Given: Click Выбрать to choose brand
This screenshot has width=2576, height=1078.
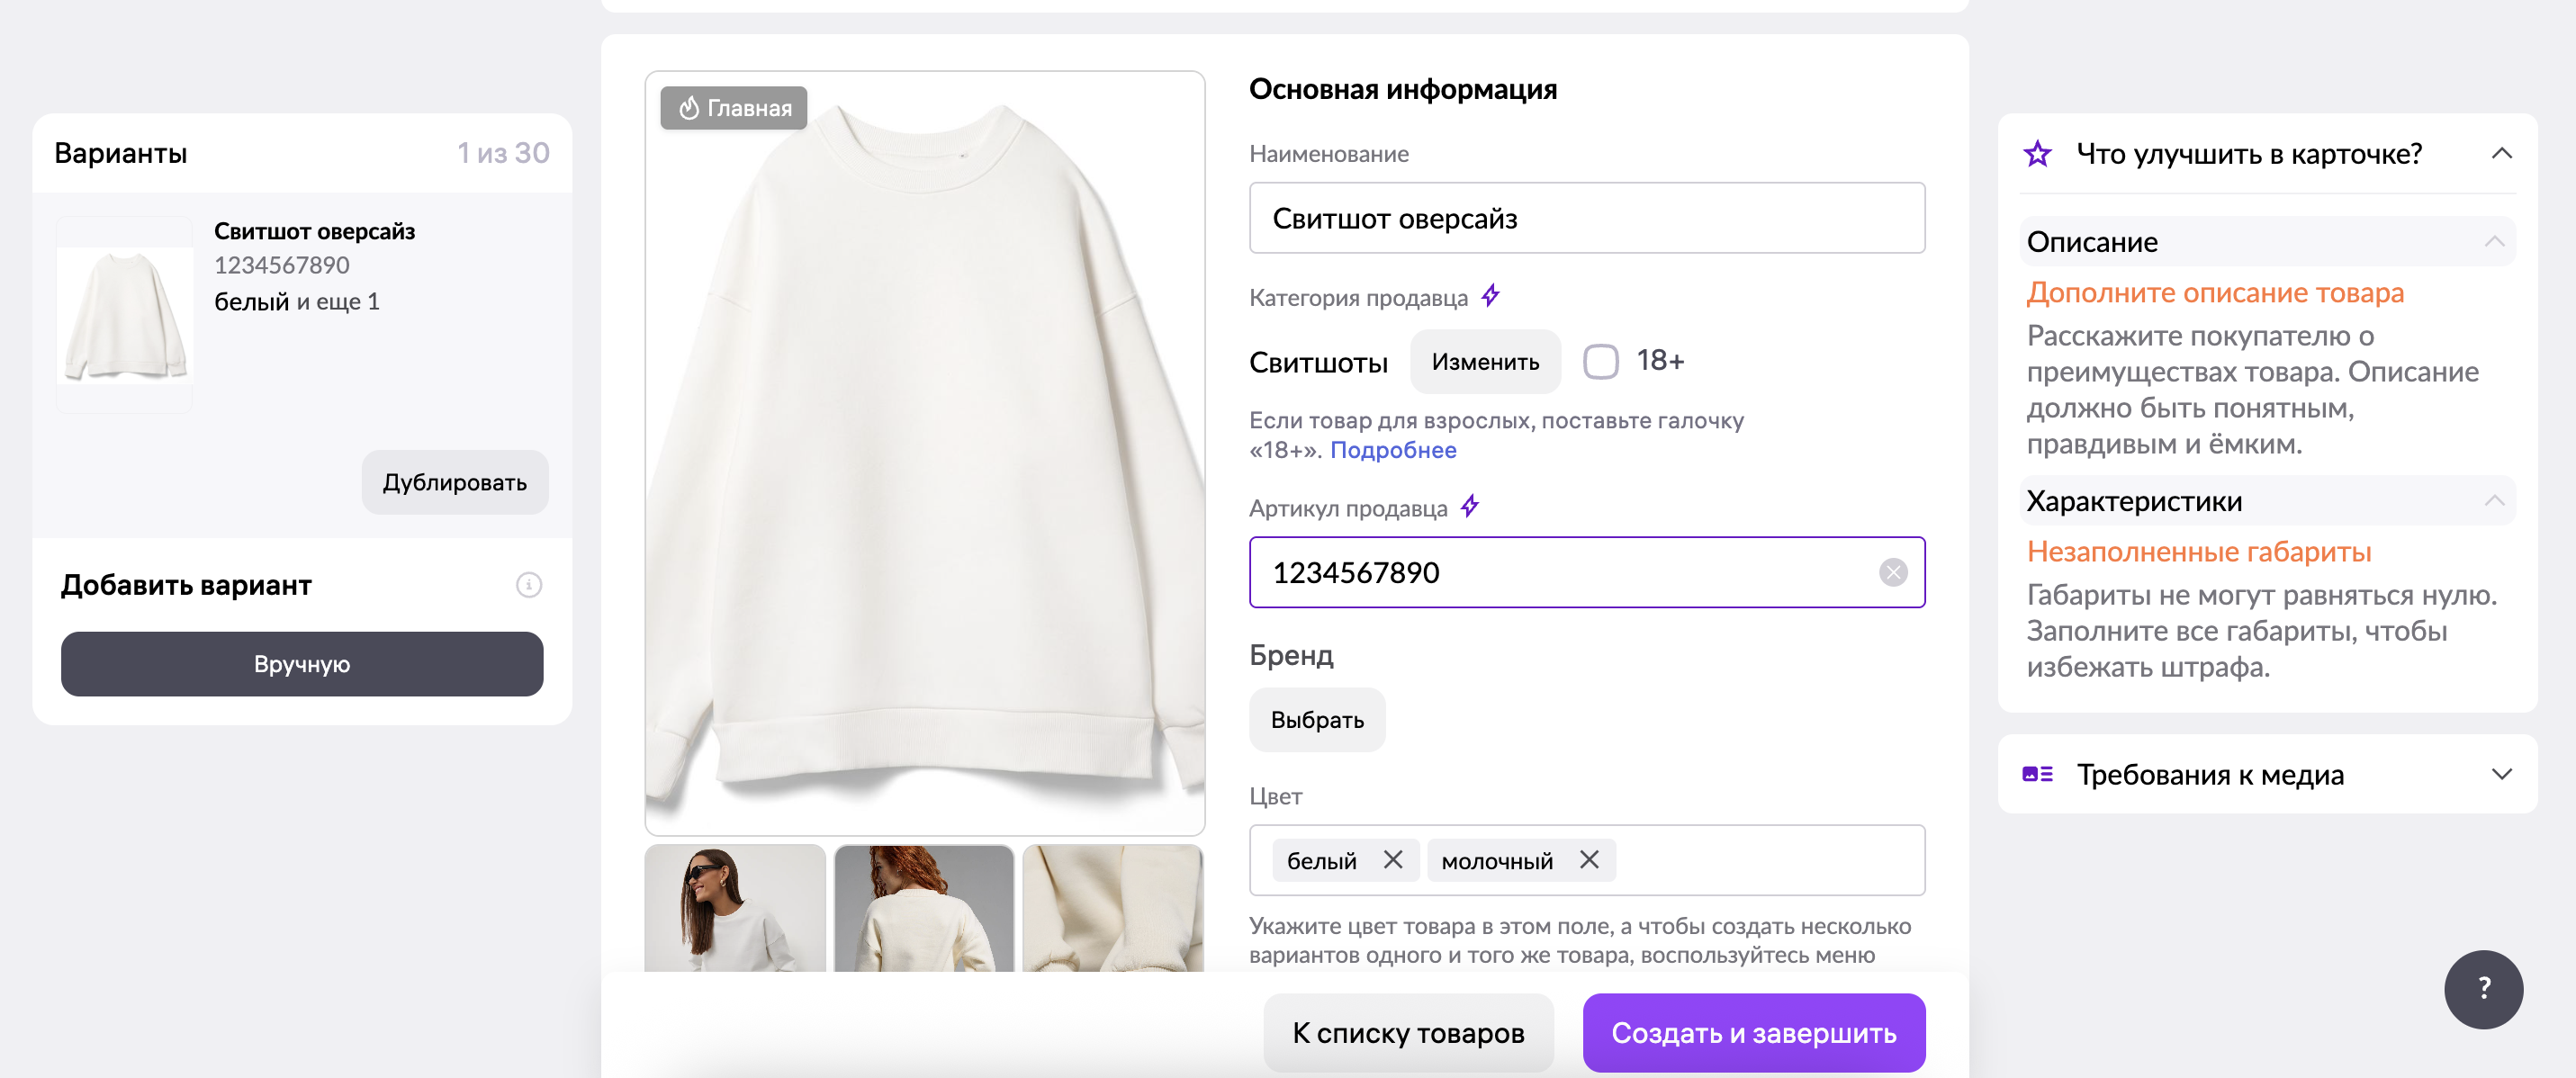Looking at the screenshot, I should pyautogui.click(x=1317, y=720).
